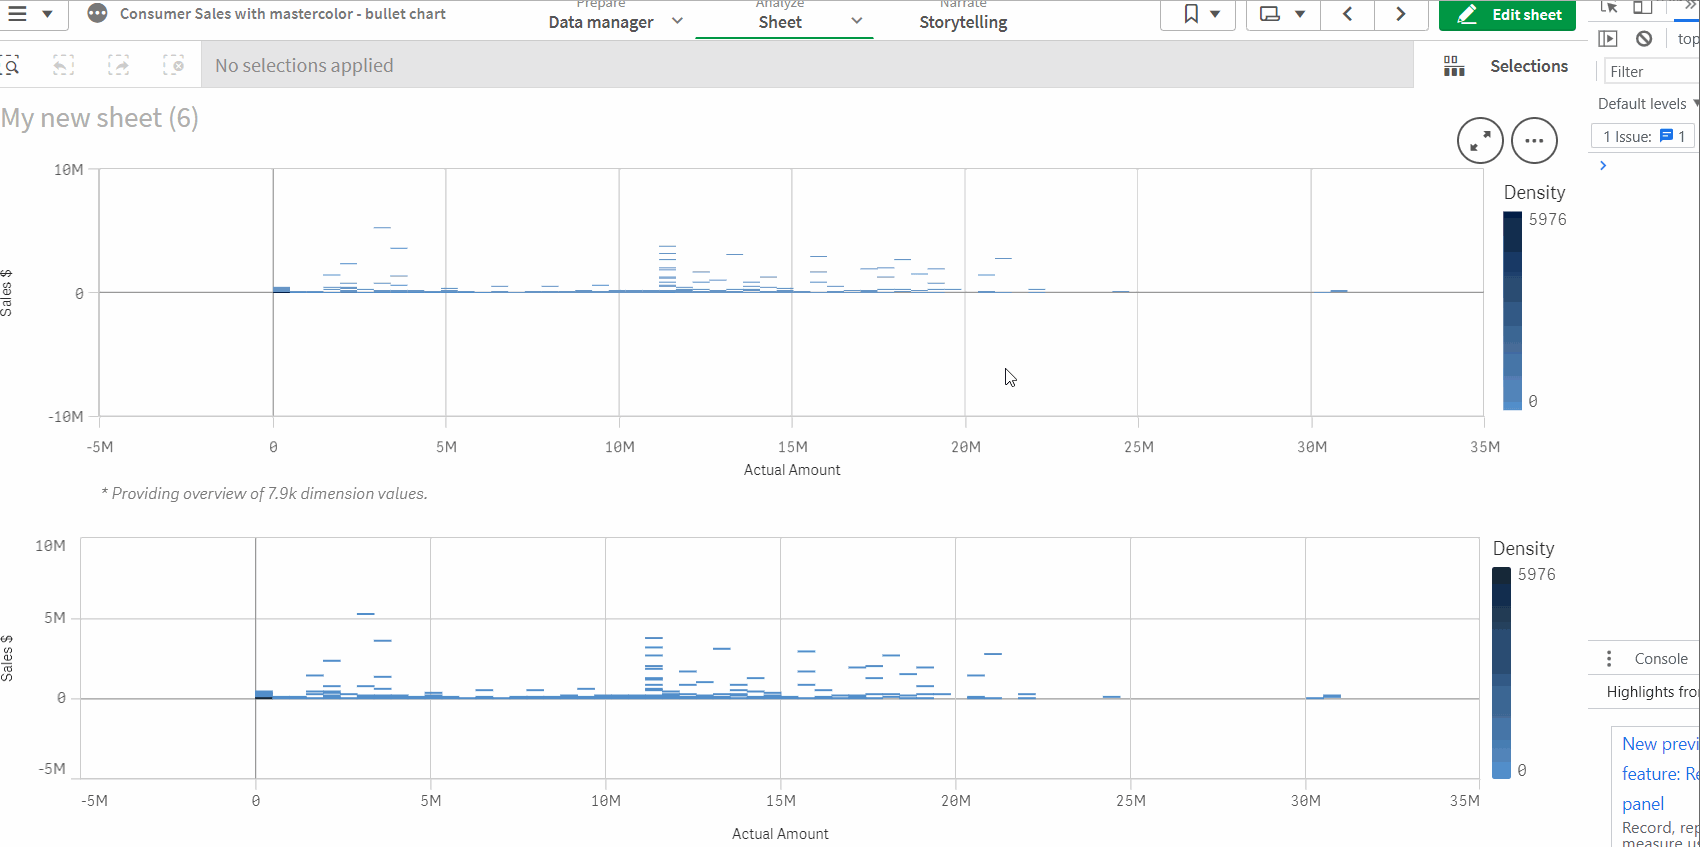The width and height of the screenshot is (1700, 847).
Task: Activate the smart search icon
Action: 11,66
